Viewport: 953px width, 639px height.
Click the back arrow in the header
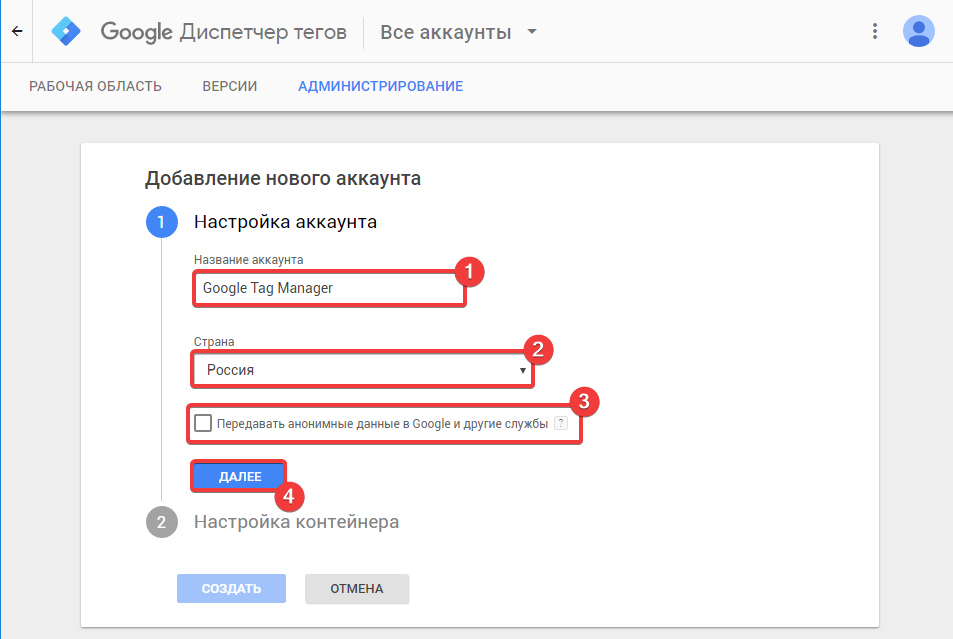(16, 31)
